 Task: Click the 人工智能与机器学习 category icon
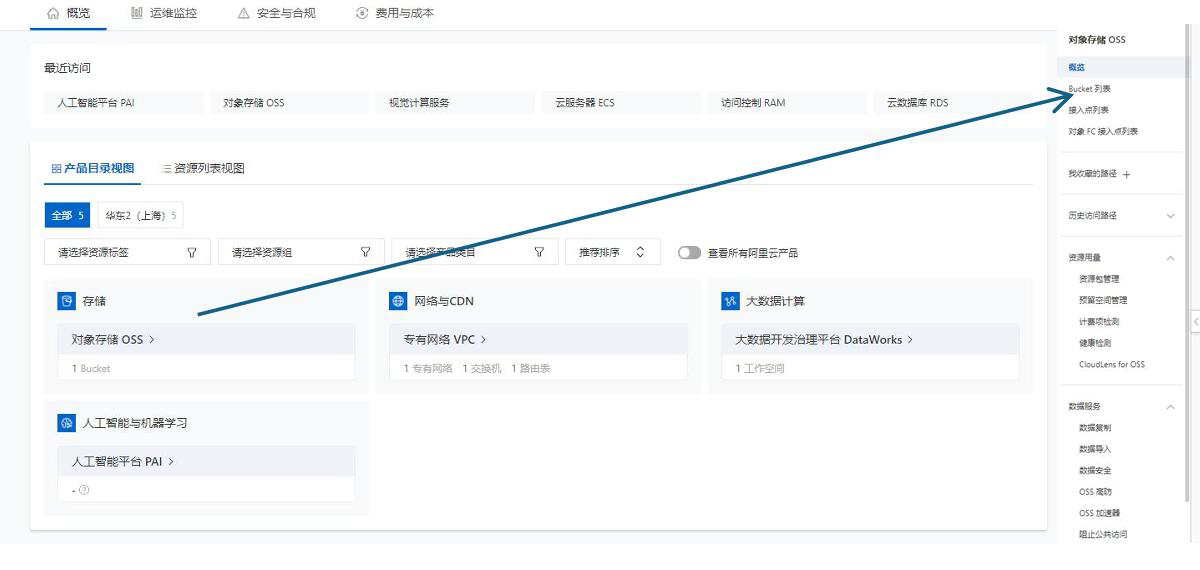67,423
